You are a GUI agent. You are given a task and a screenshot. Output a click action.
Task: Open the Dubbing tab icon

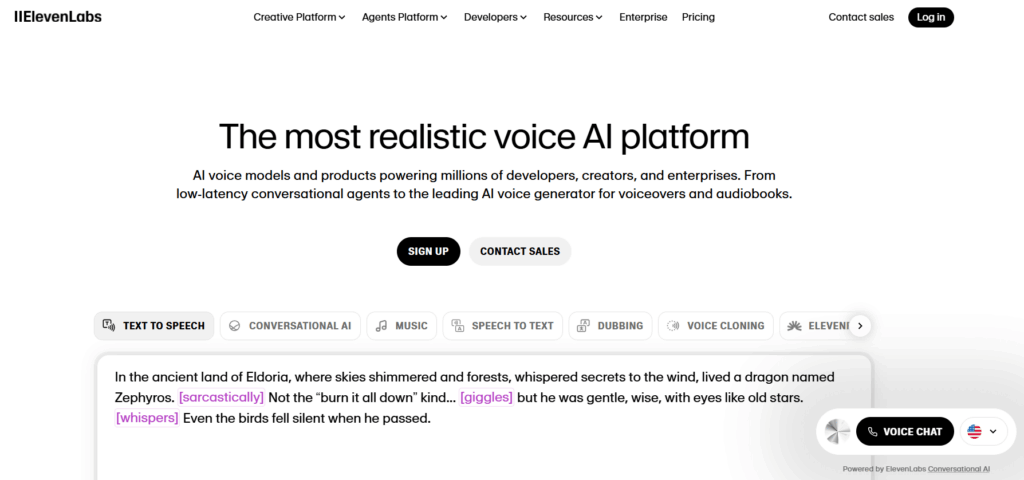(584, 325)
